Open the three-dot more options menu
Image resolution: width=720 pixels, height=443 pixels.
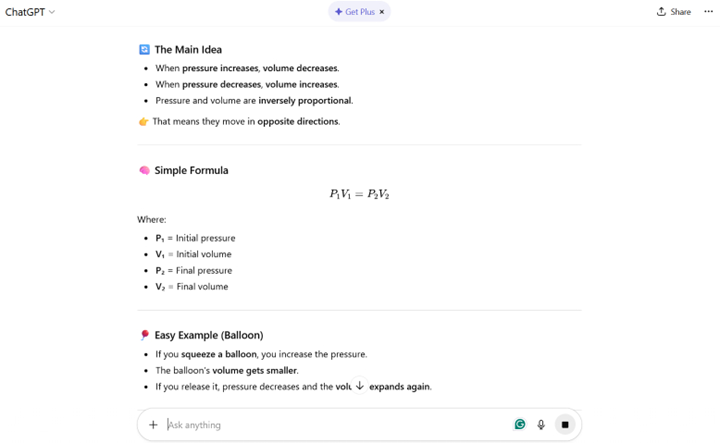pyautogui.click(x=708, y=12)
